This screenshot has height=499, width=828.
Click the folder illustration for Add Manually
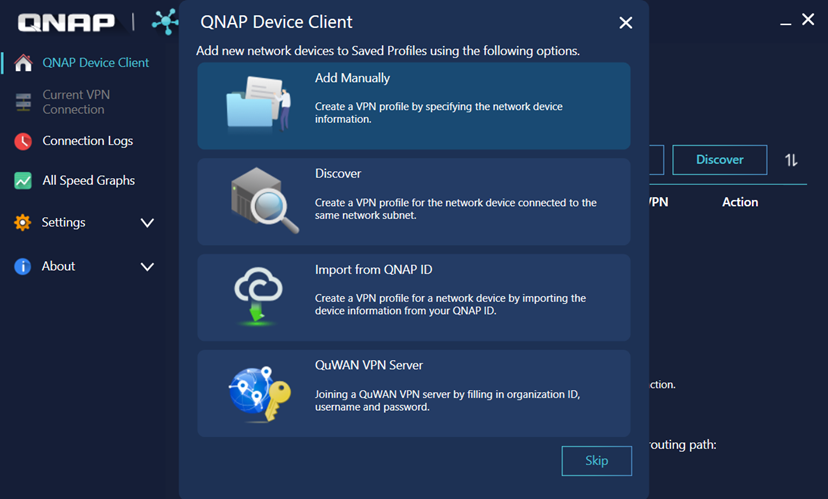(259, 103)
